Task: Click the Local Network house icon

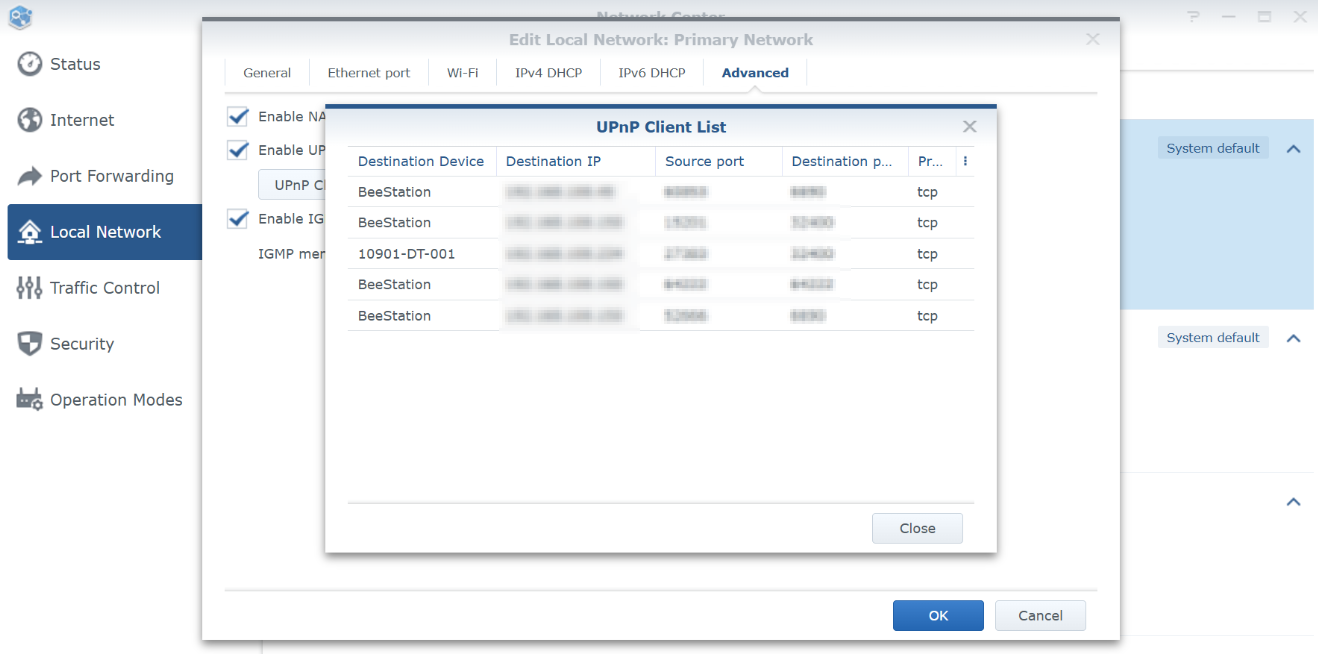Action: click(30, 232)
